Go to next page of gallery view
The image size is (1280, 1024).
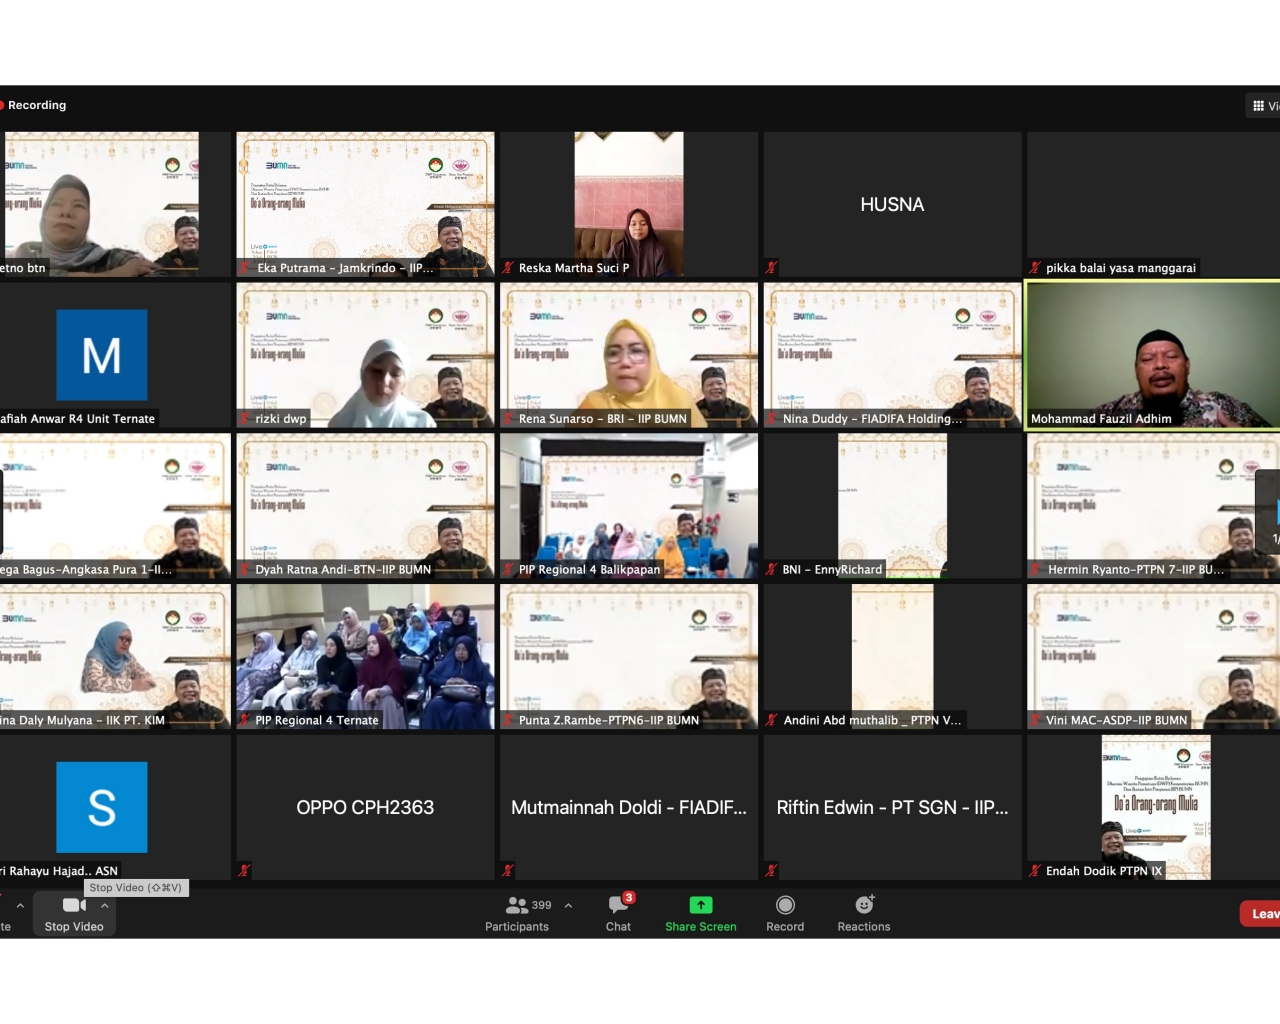1270,510
